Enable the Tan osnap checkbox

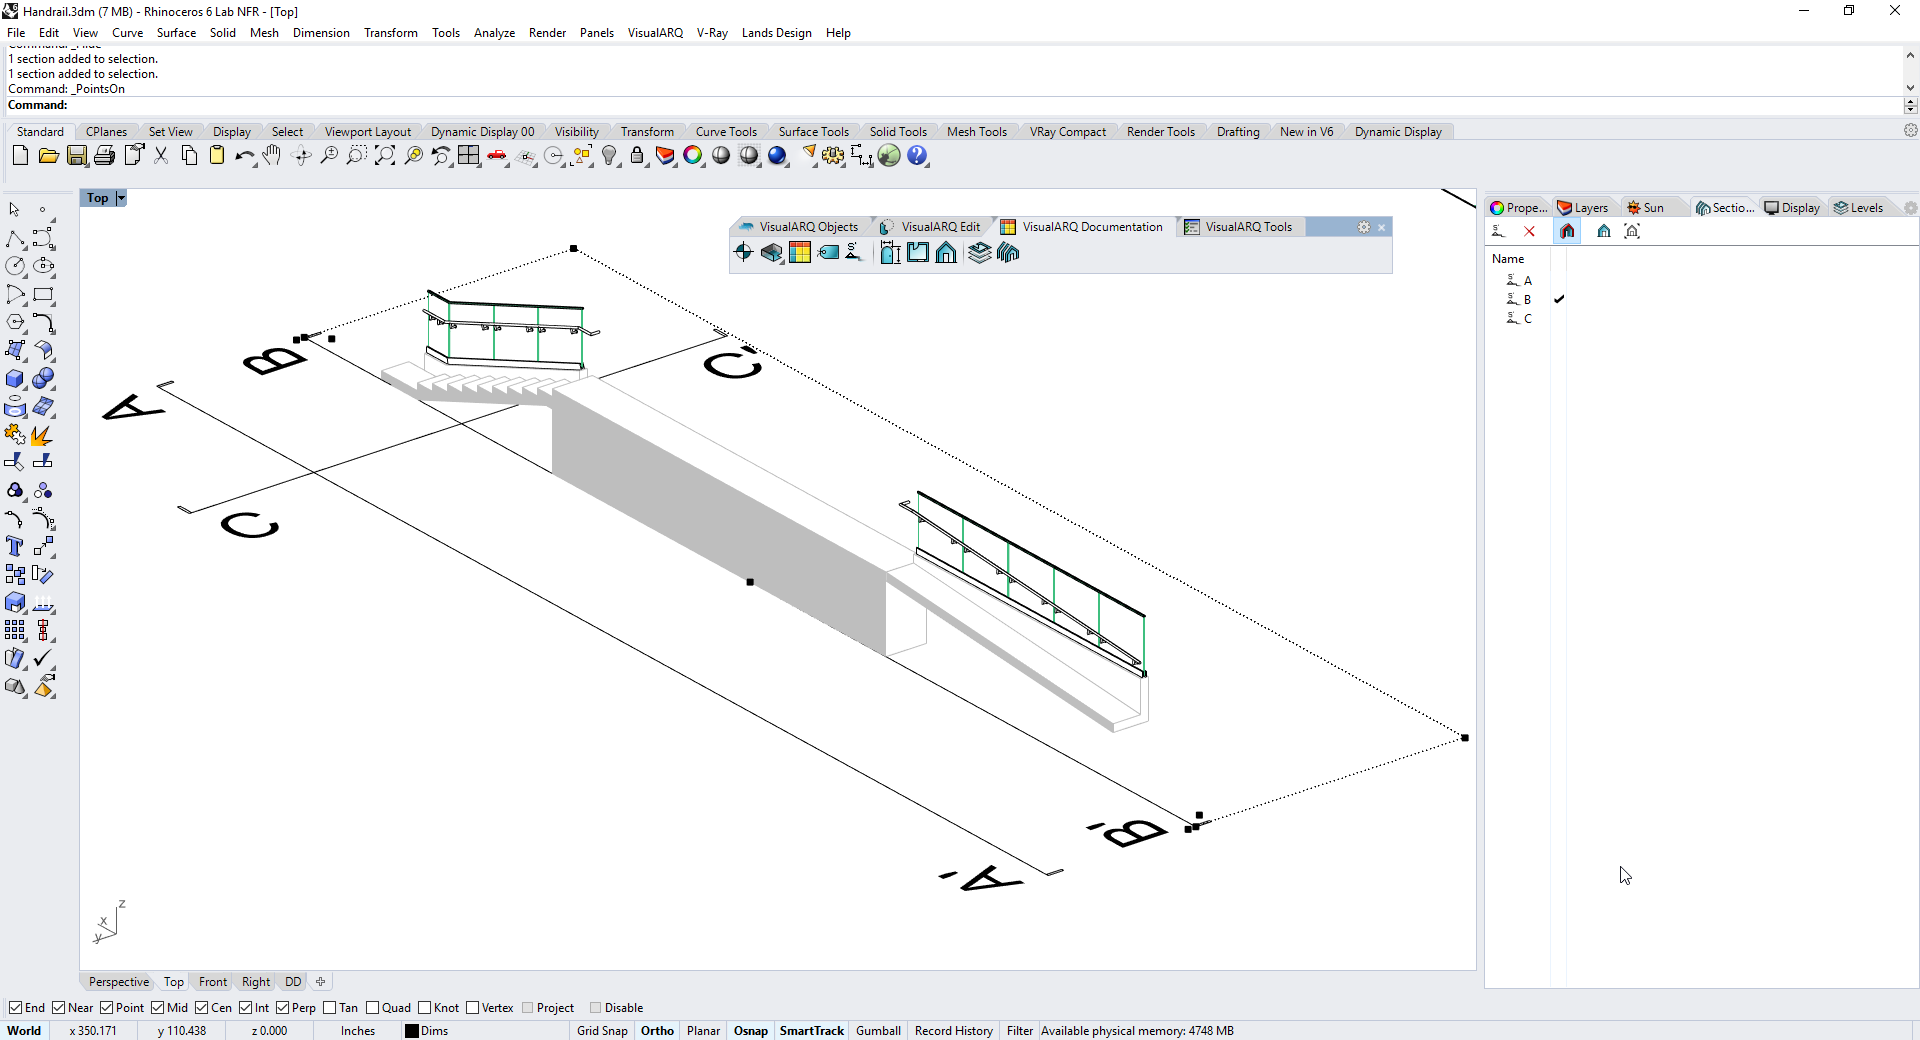tap(329, 1008)
